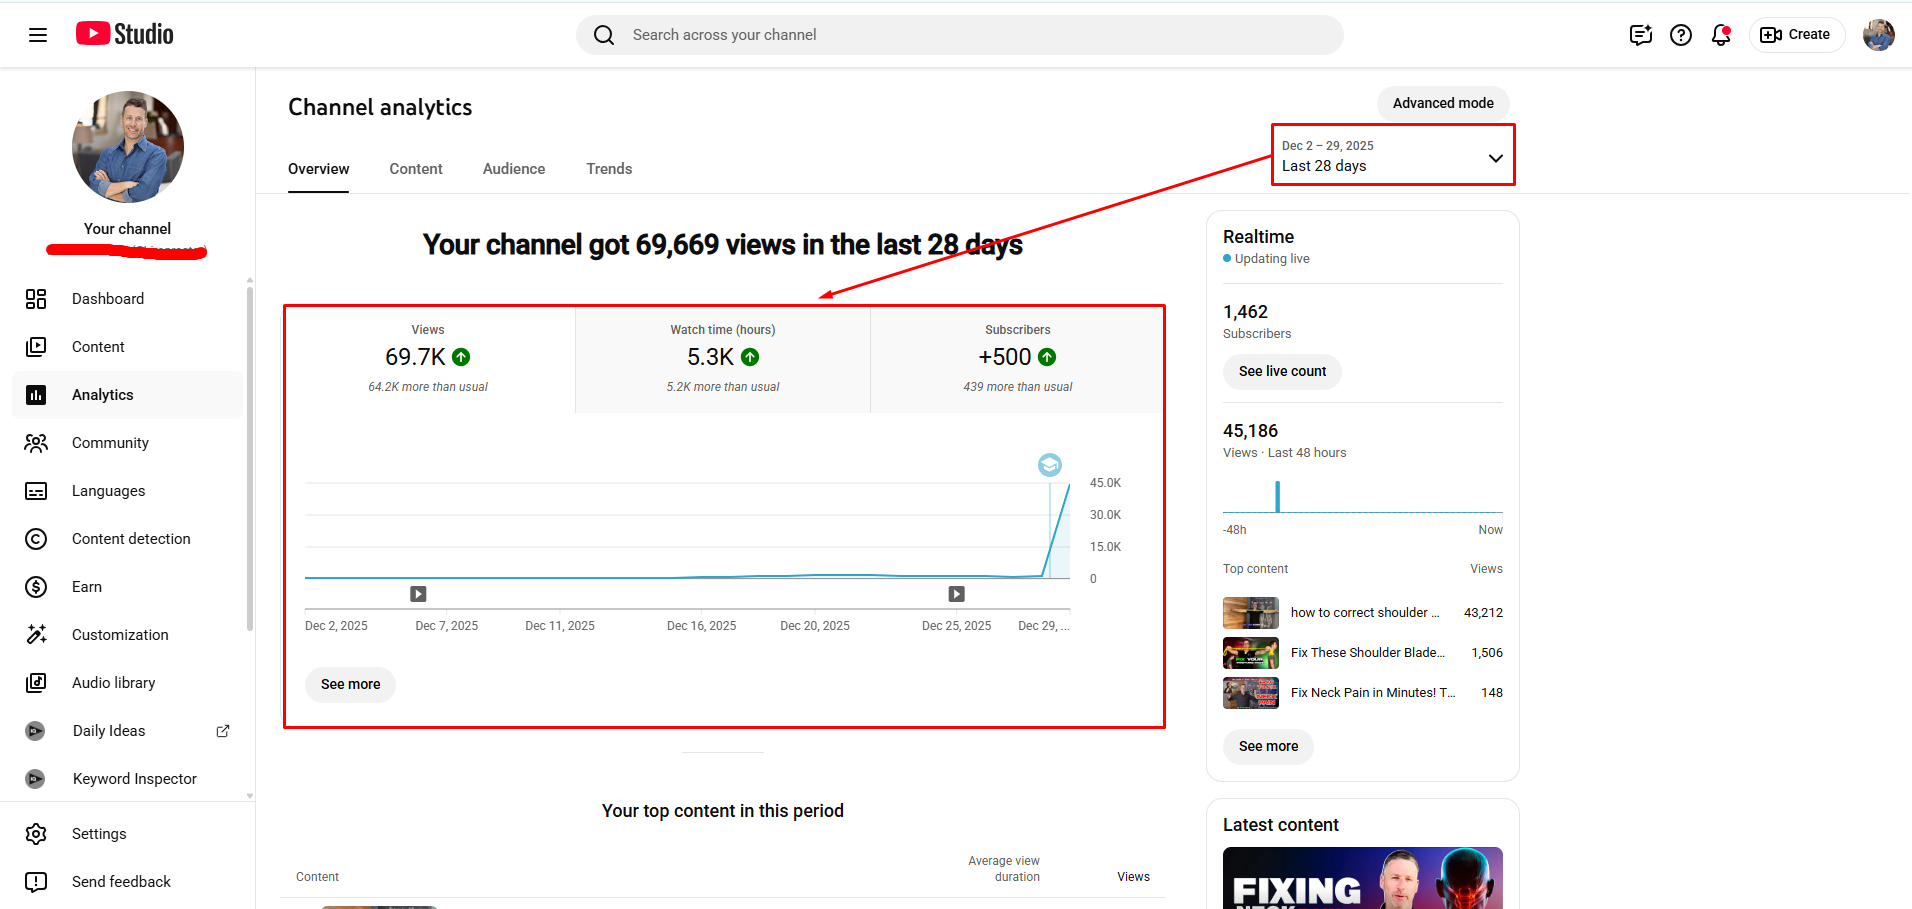Image resolution: width=1912 pixels, height=909 pixels.
Task: Open Content detection in the sidebar
Action: [131, 539]
